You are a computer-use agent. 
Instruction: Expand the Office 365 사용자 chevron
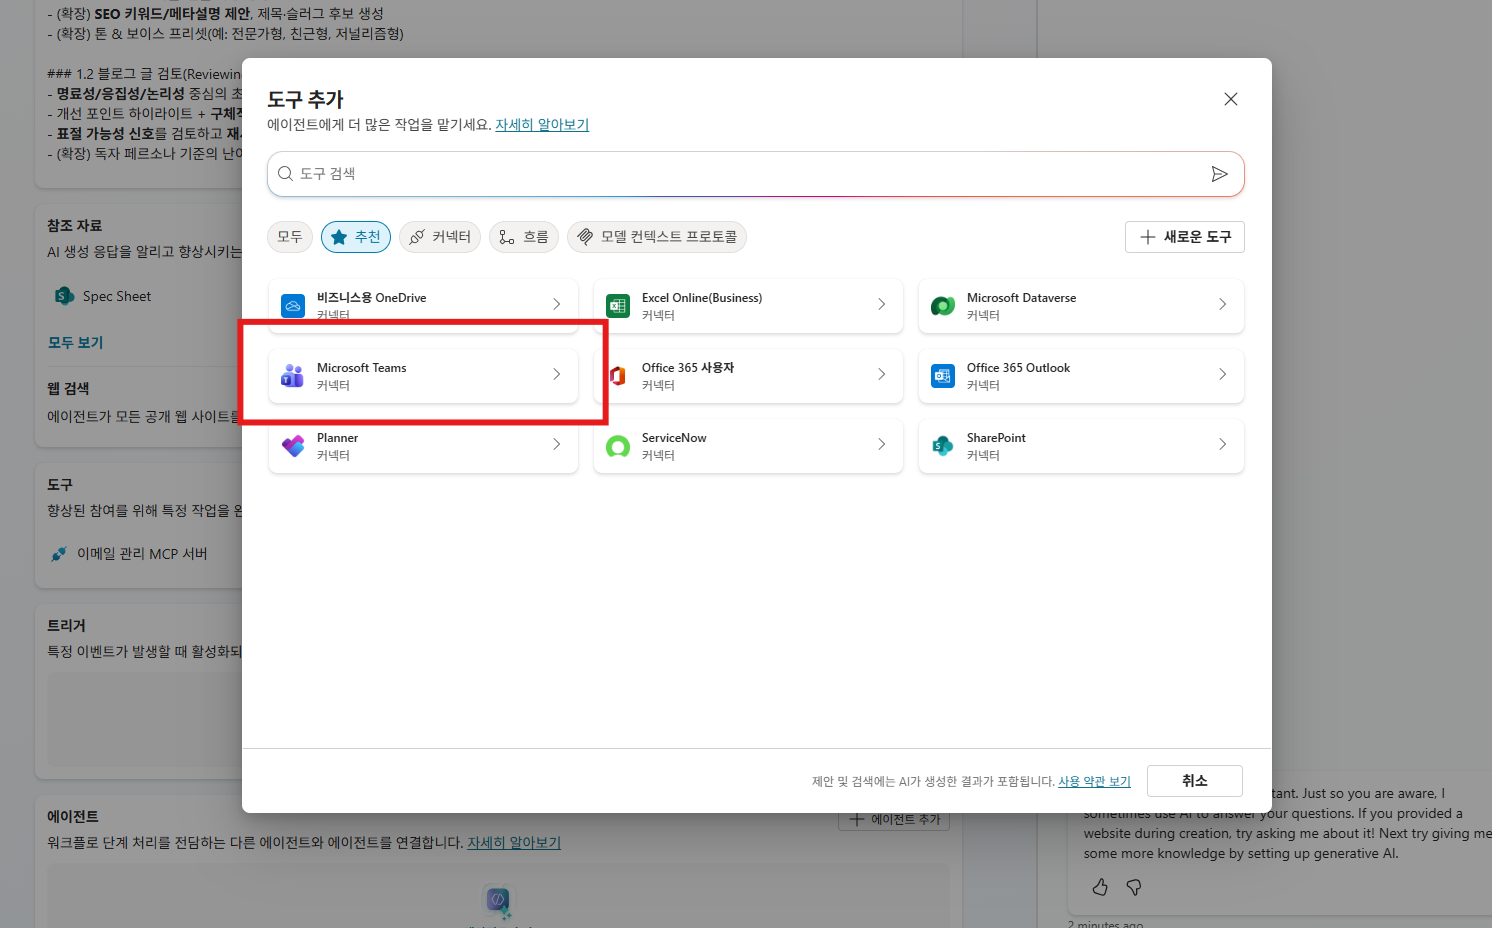[881, 374]
